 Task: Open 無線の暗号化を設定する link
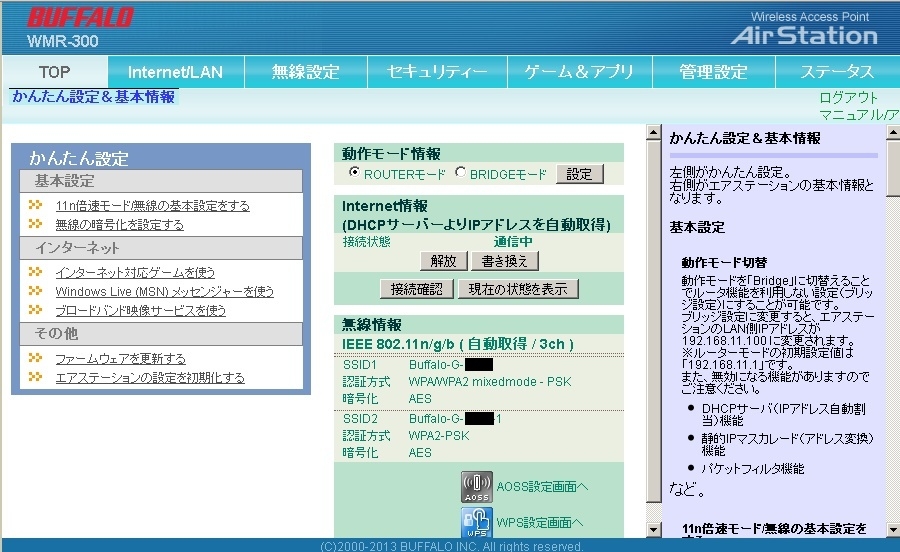tap(119, 224)
